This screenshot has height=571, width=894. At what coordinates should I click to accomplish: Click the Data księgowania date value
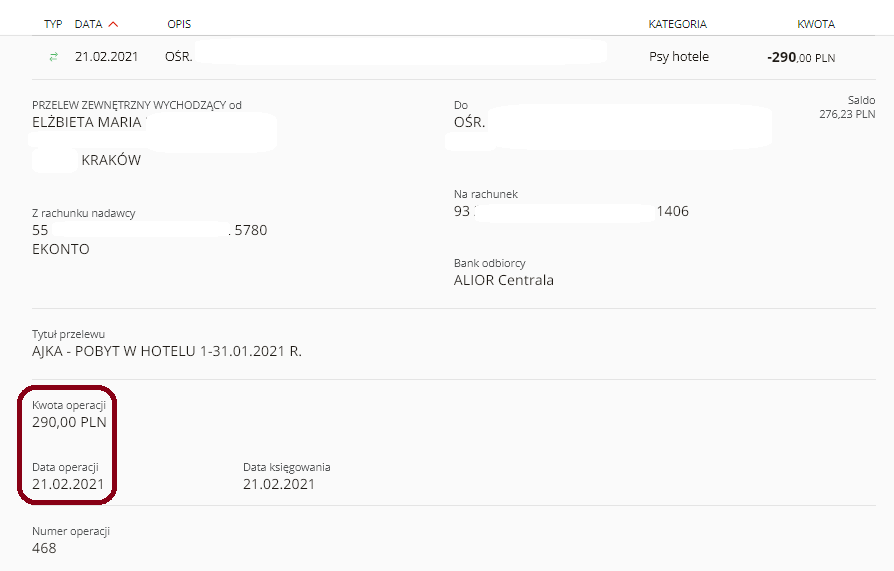point(279,484)
